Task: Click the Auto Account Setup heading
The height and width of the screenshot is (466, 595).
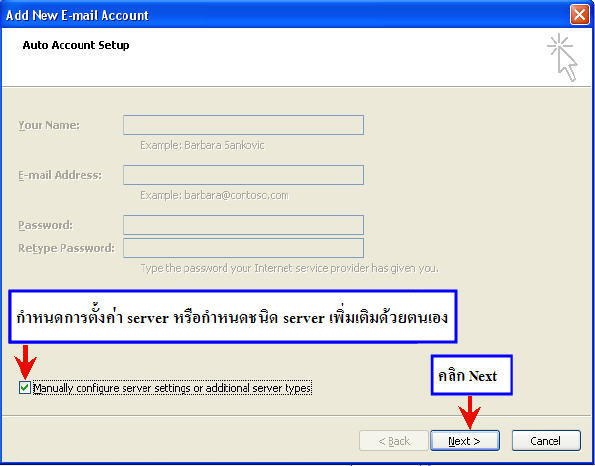Action: coord(76,45)
